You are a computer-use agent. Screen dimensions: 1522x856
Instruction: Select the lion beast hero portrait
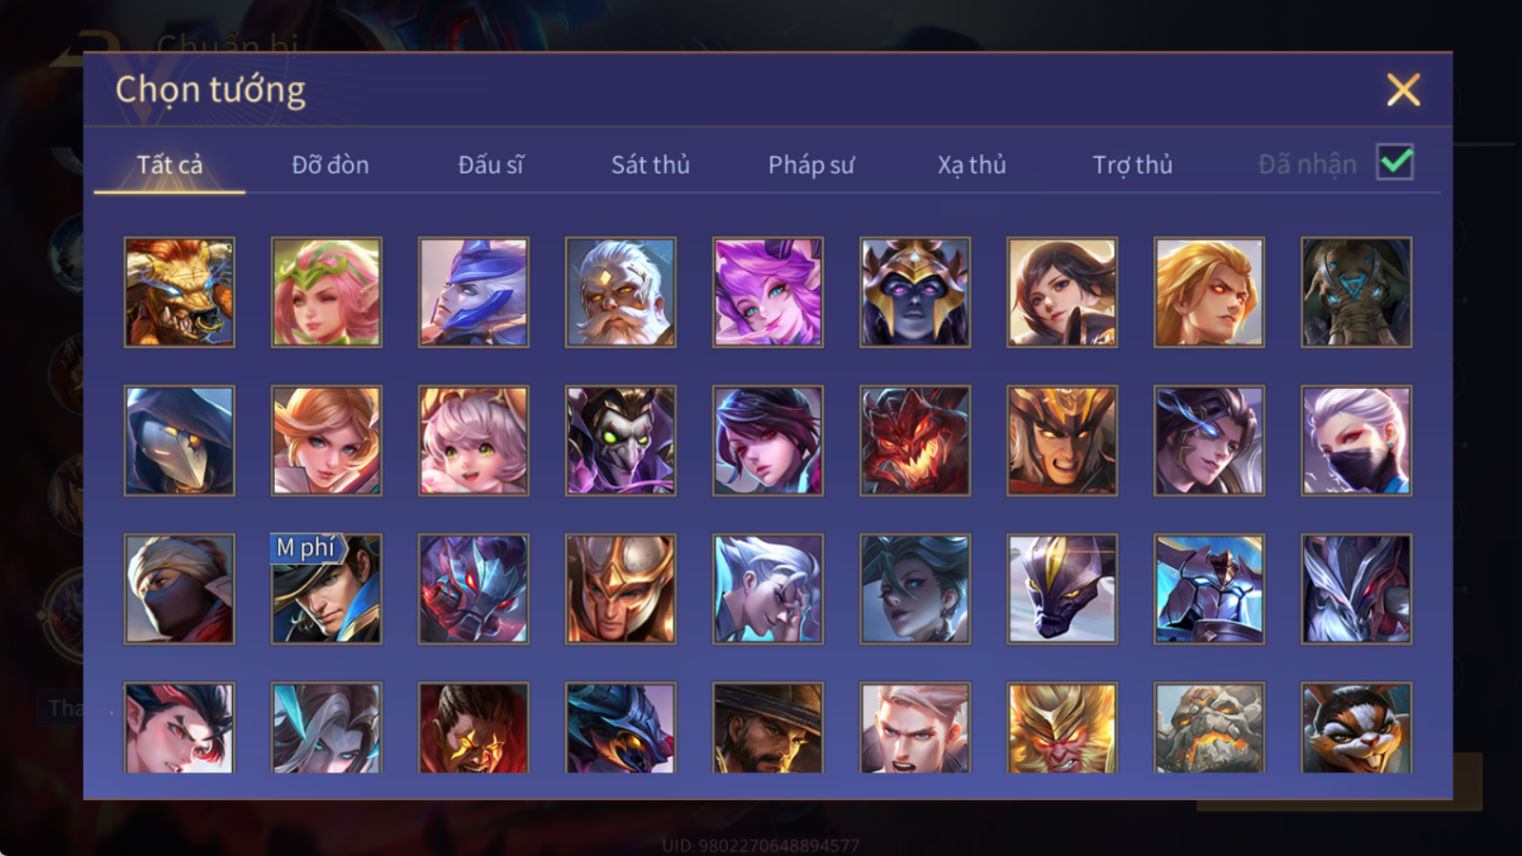(179, 292)
